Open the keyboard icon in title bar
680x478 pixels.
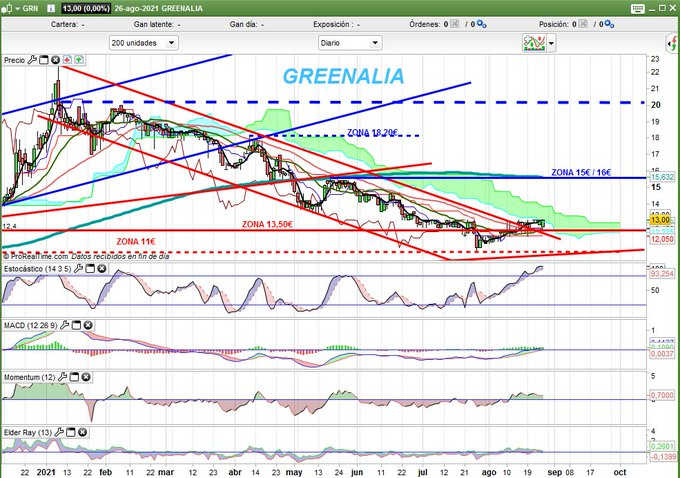[638, 8]
